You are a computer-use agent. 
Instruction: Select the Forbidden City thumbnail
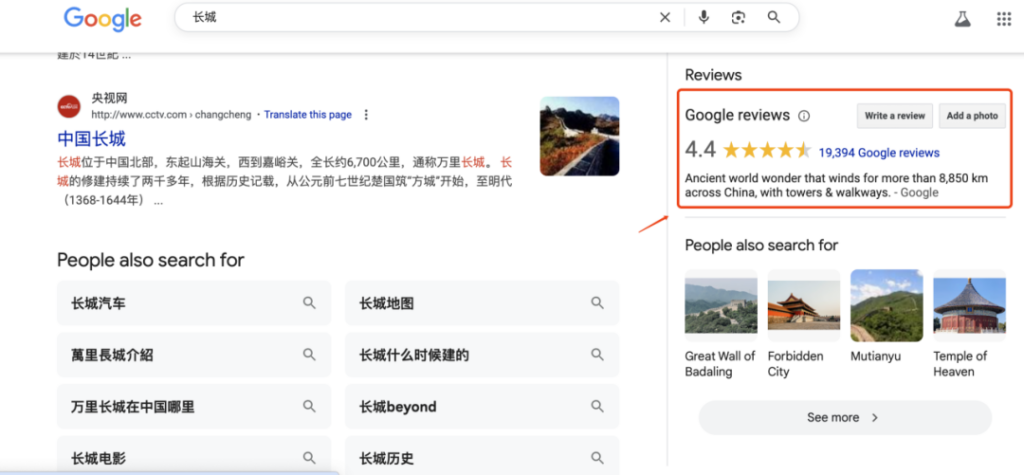(x=803, y=306)
